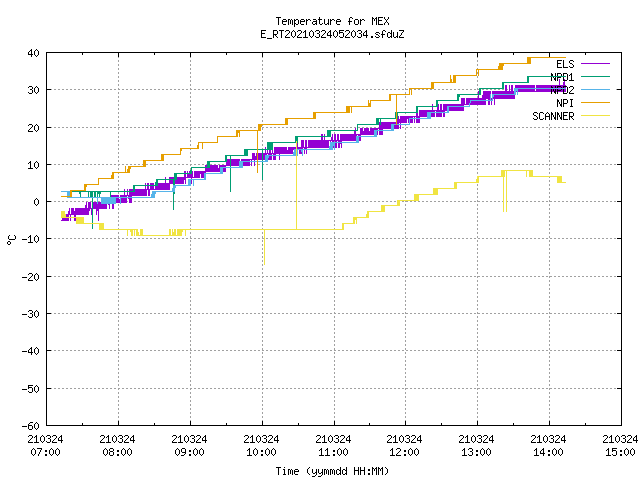
Task: Click the x-axis time label '12:00'
Action: (404, 453)
